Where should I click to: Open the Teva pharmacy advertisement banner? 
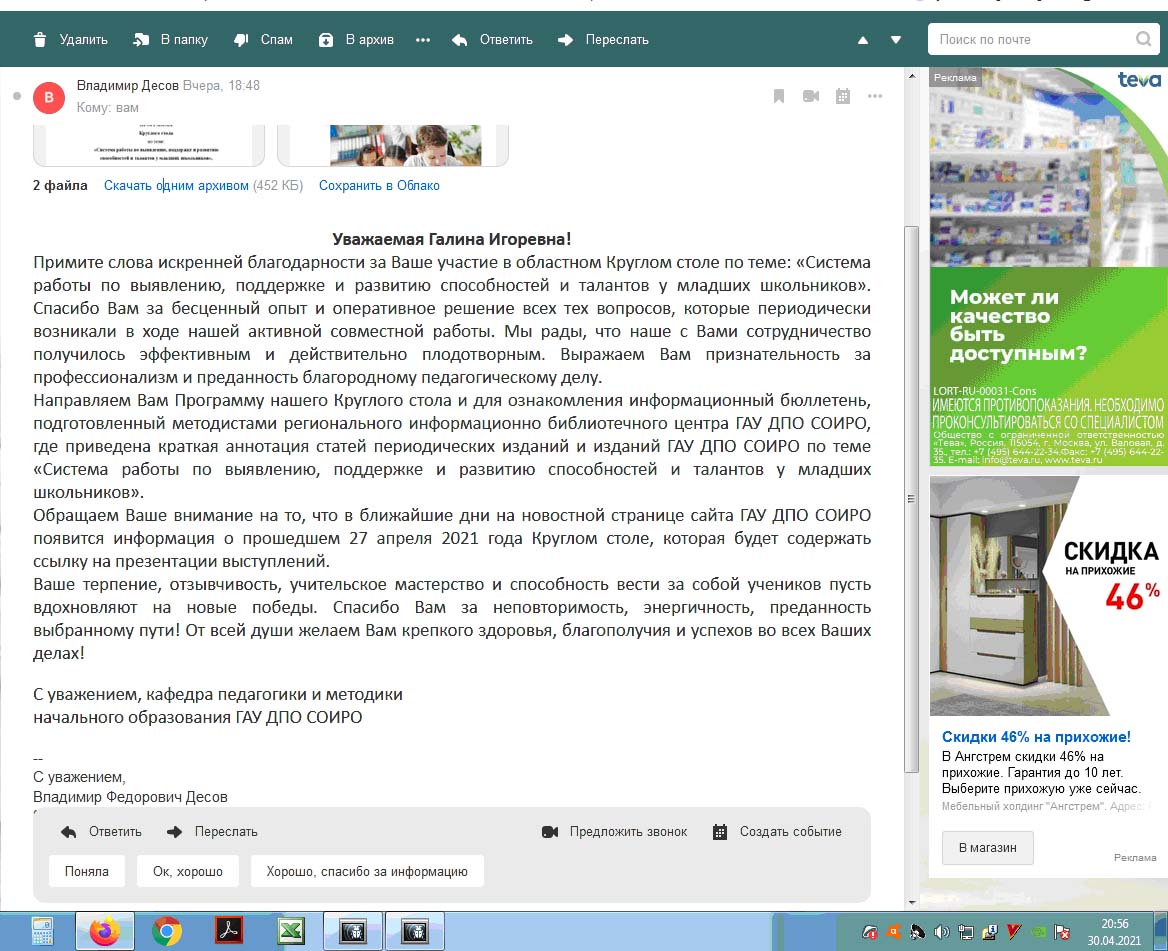click(x=1048, y=267)
